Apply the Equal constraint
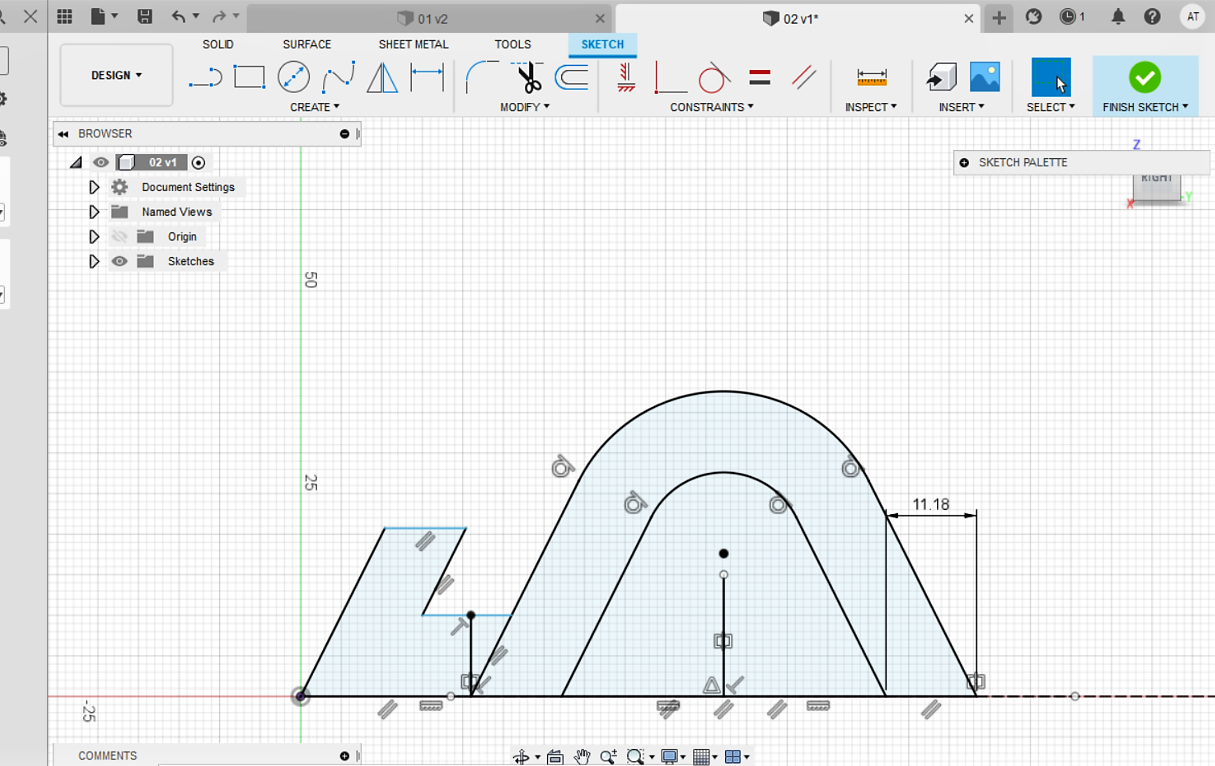Image resolution: width=1215 pixels, height=766 pixels. tap(760, 77)
